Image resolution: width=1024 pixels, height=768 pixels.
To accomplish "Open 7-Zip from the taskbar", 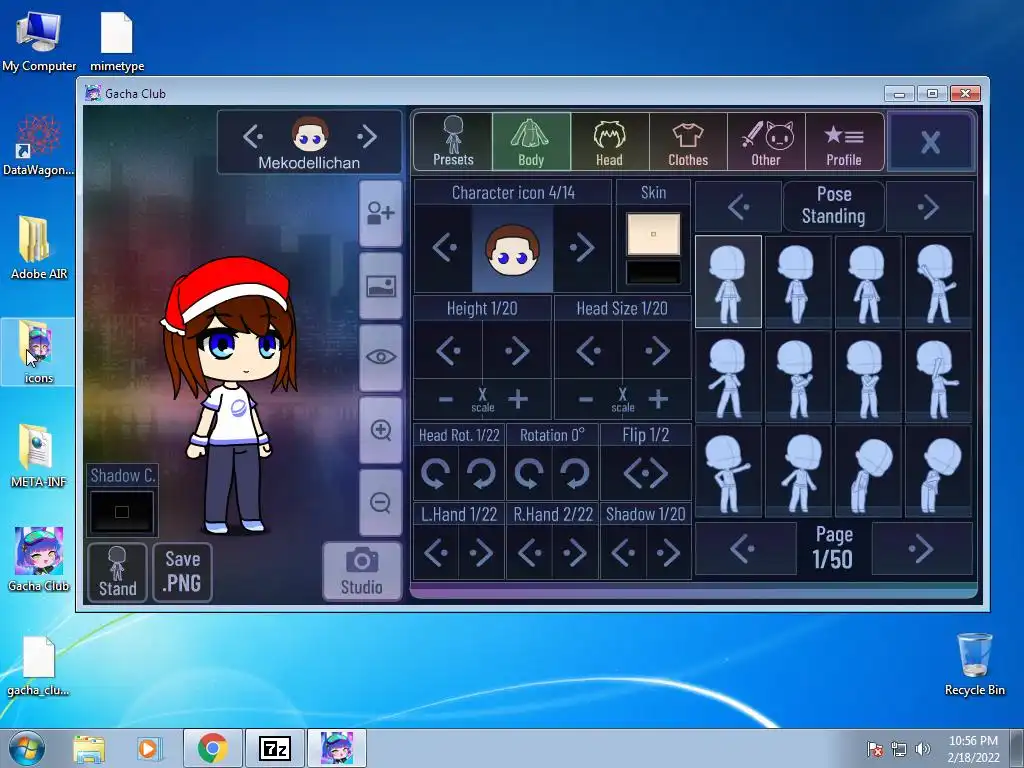I will click(275, 748).
